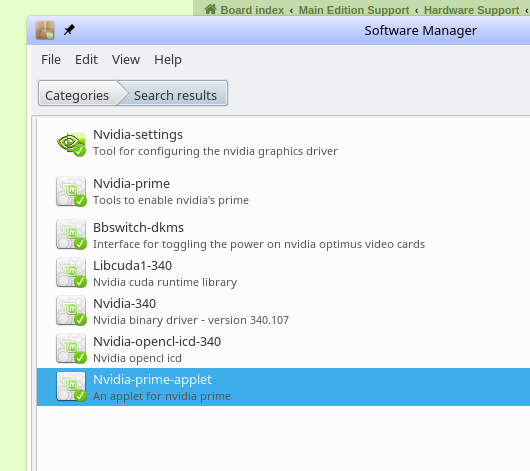
Task: Open Board index link in browser behind
Action: click(x=252, y=10)
